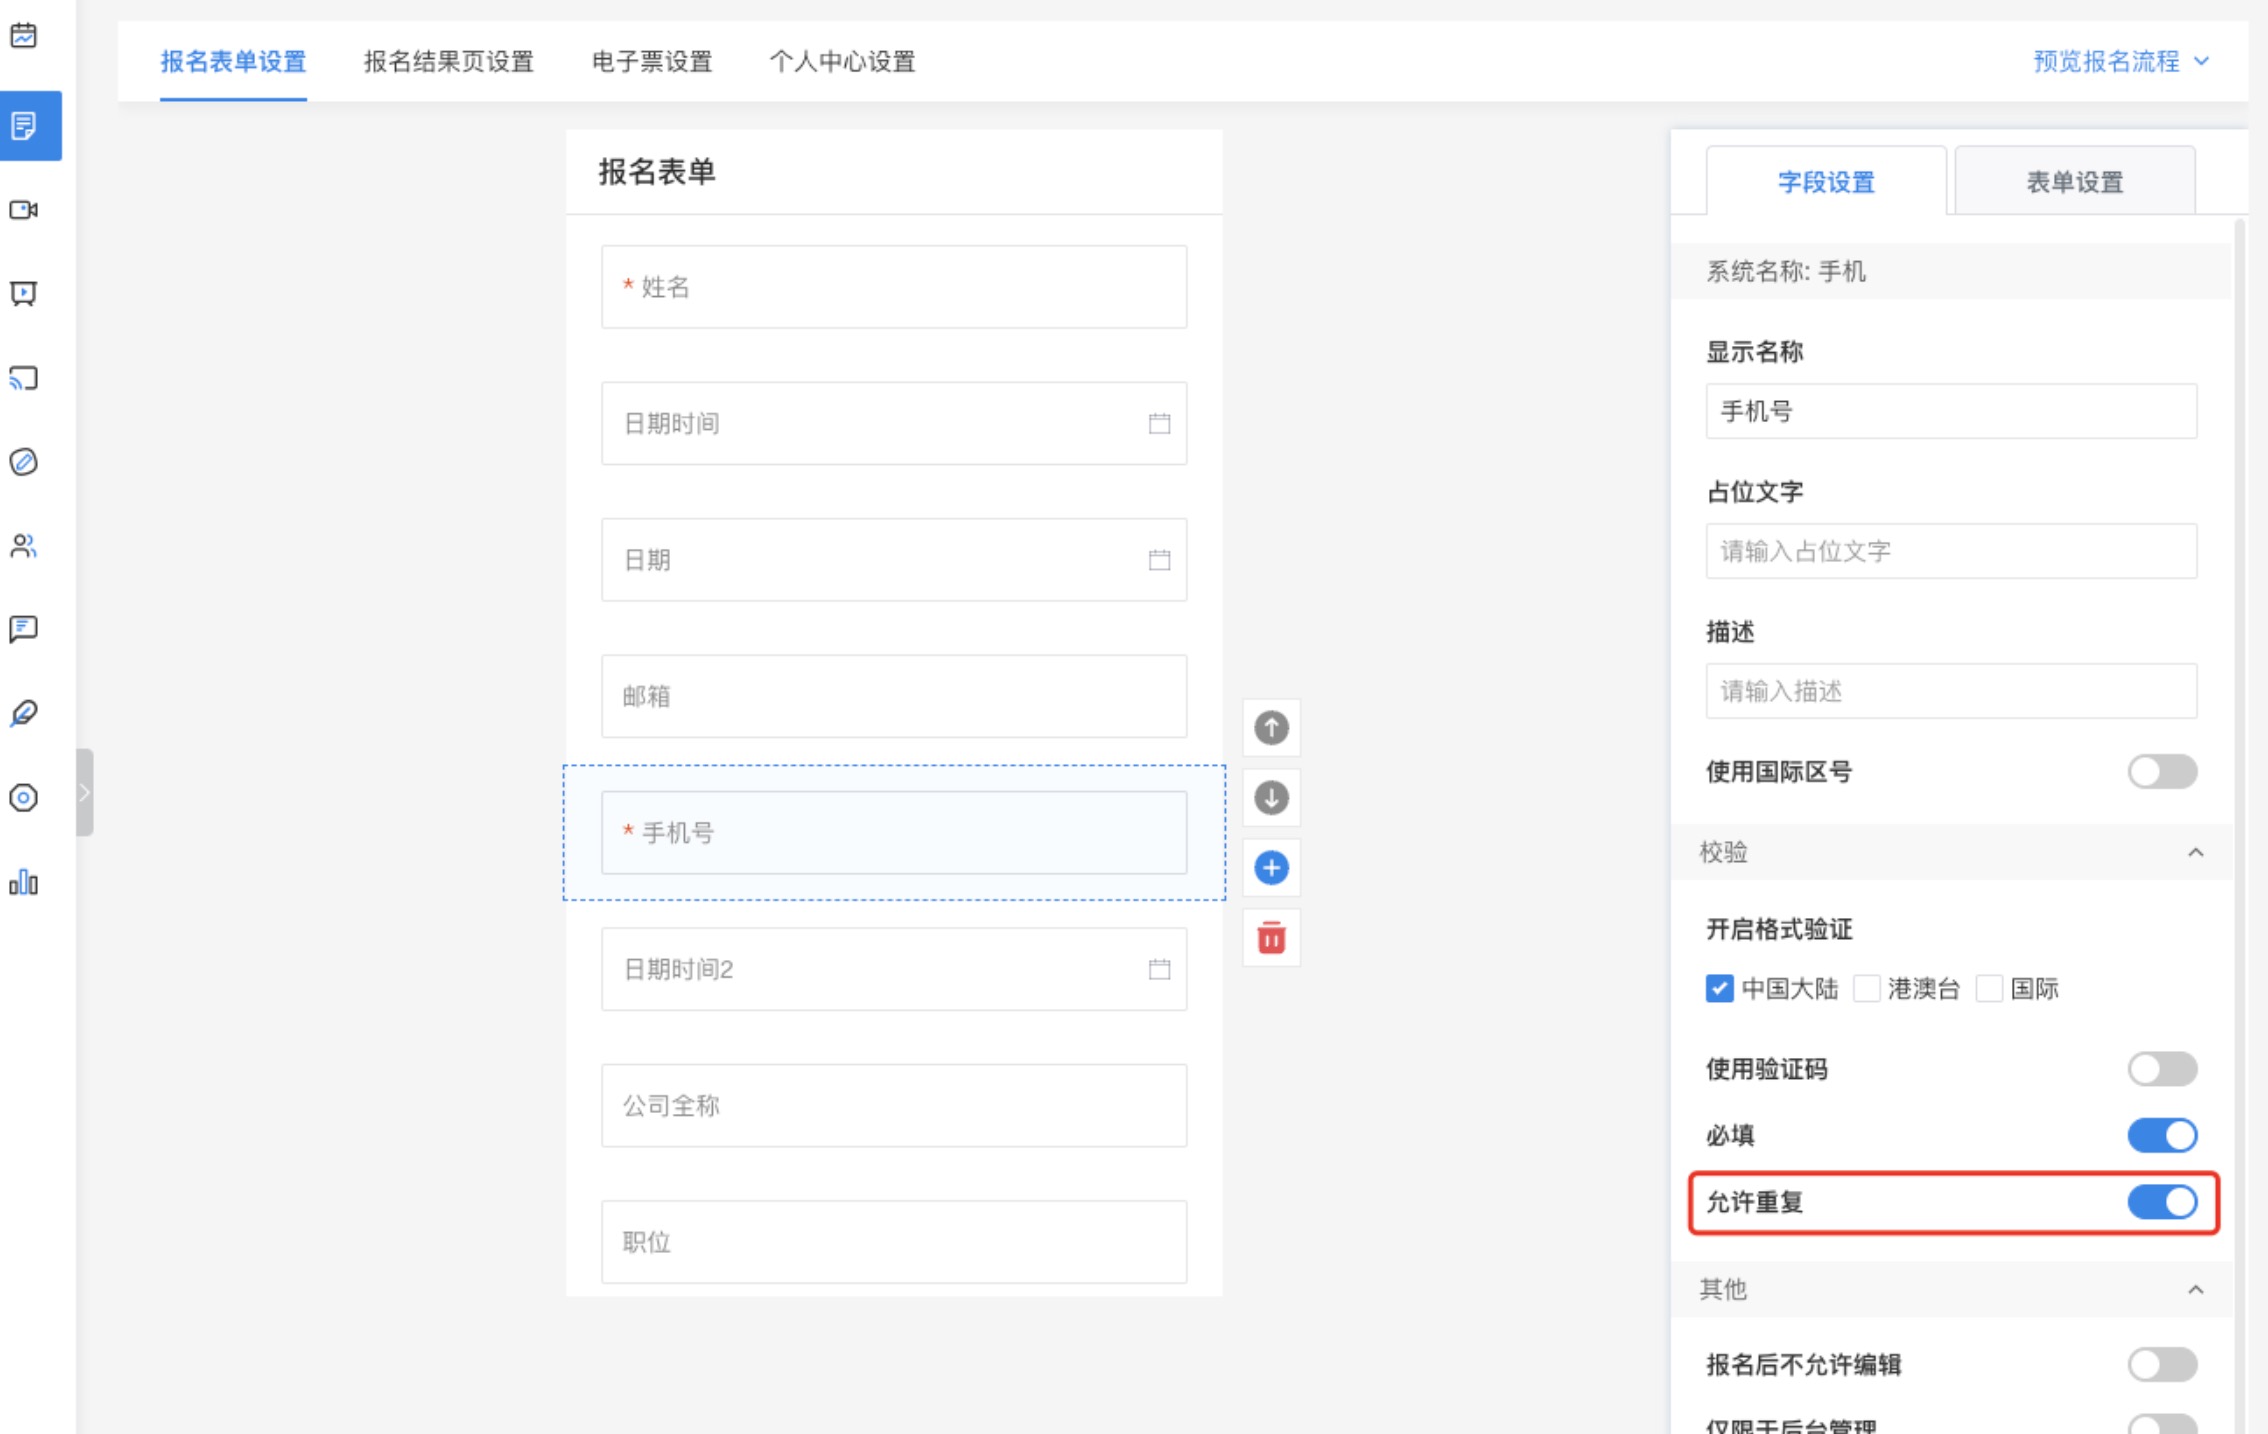The width and height of the screenshot is (2268, 1434).
Task: Click the 占位文字 input field
Action: coord(1950,551)
